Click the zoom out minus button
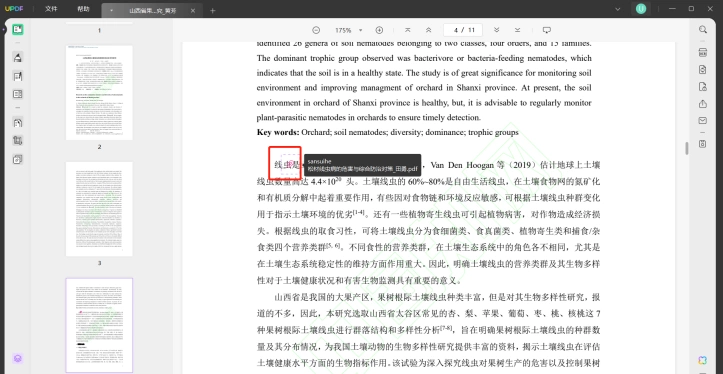The image size is (723, 374). [x=316, y=30]
